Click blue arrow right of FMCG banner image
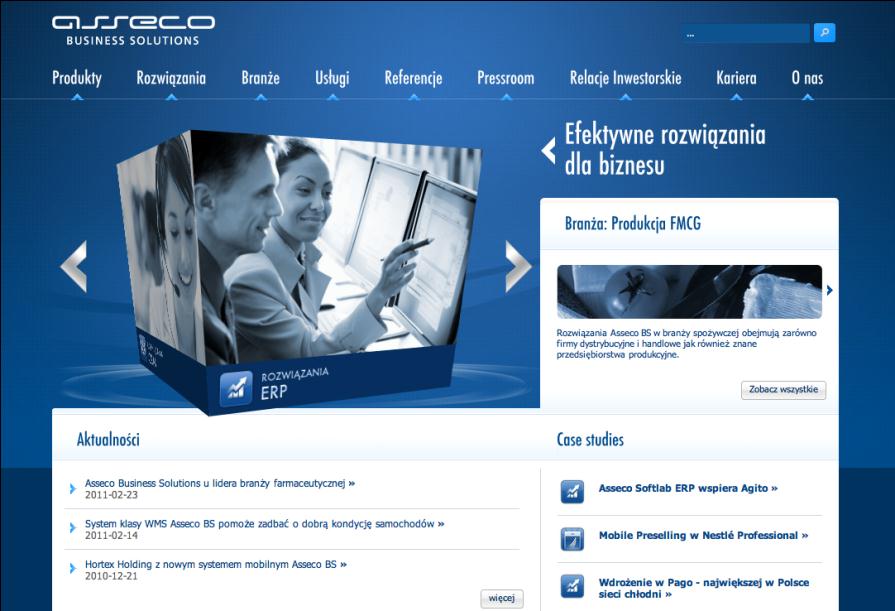The image size is (895, 611). point(829,291)
